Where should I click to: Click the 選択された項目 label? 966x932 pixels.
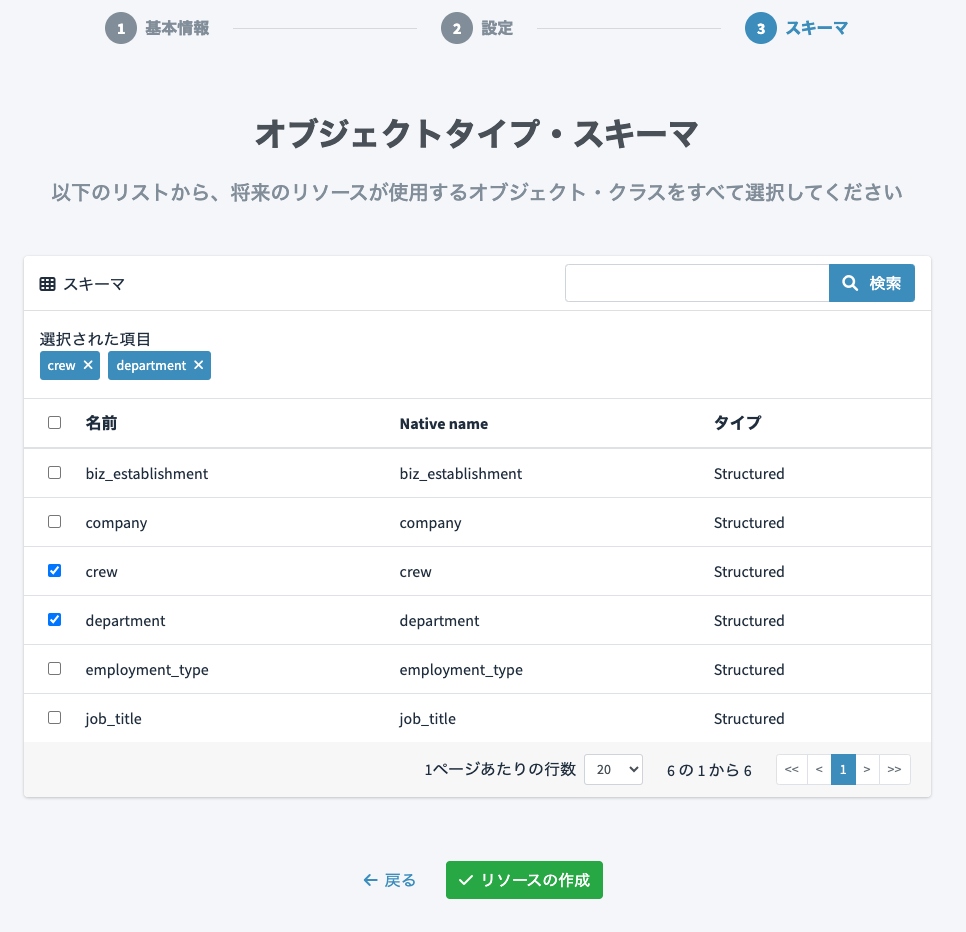[x=95, y=339]
